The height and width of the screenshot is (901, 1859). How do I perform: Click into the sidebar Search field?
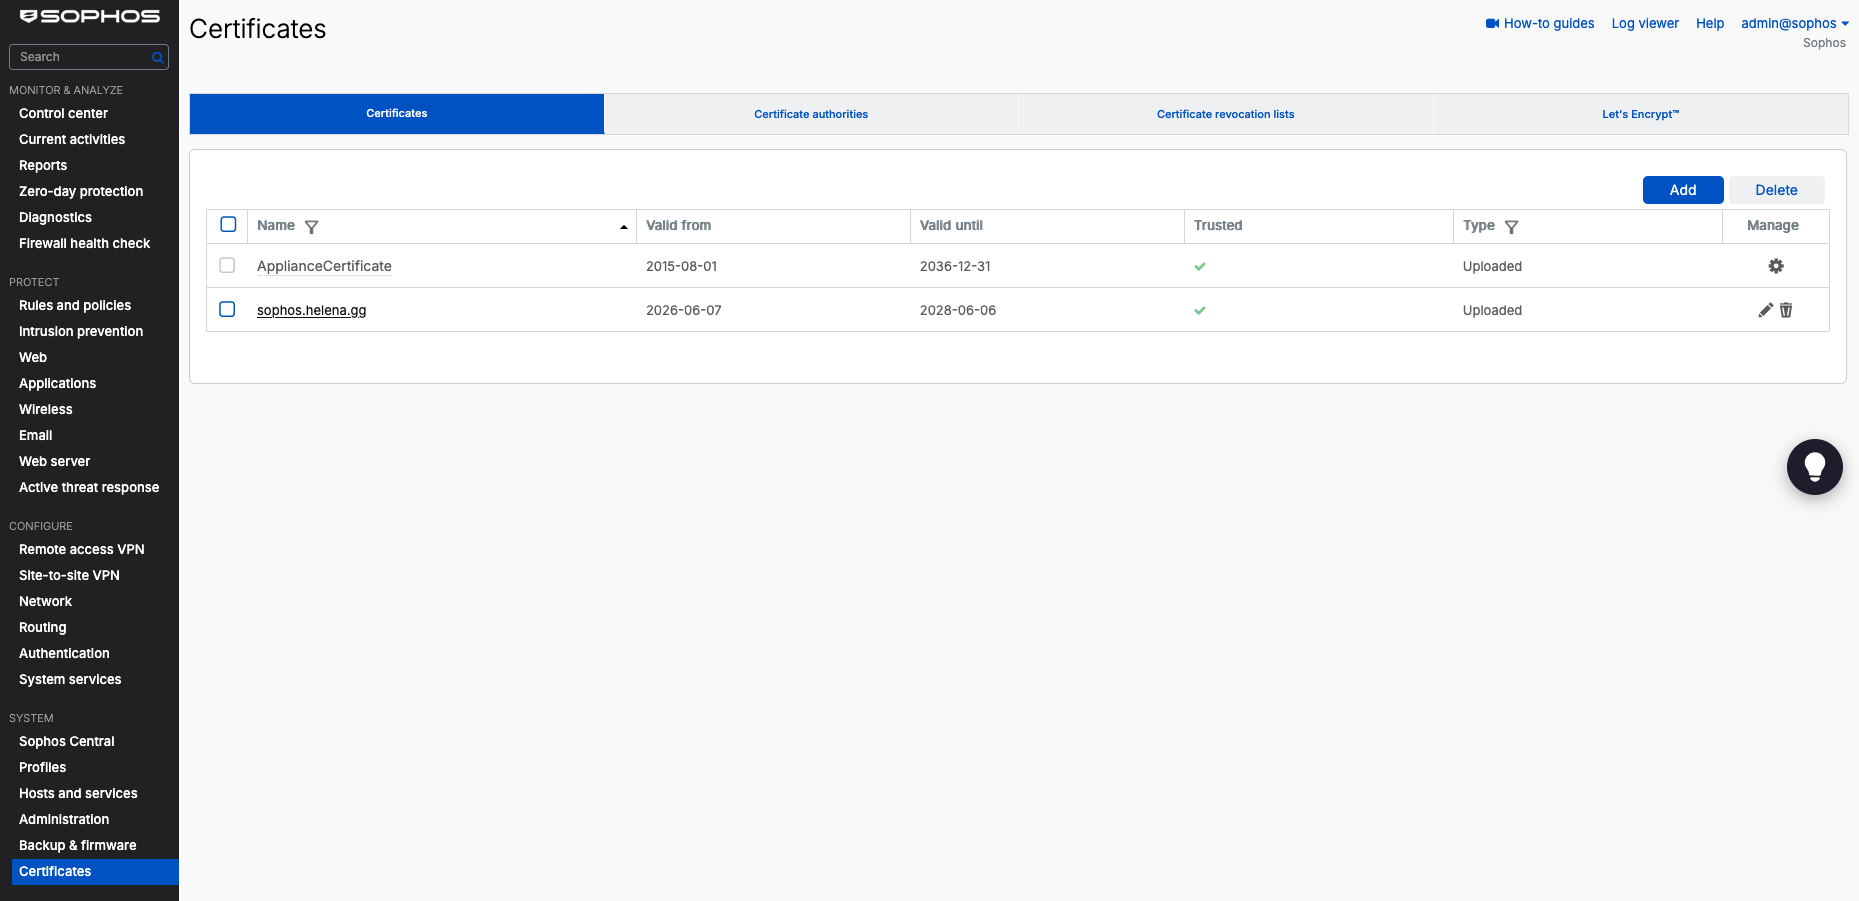[82, 57]
